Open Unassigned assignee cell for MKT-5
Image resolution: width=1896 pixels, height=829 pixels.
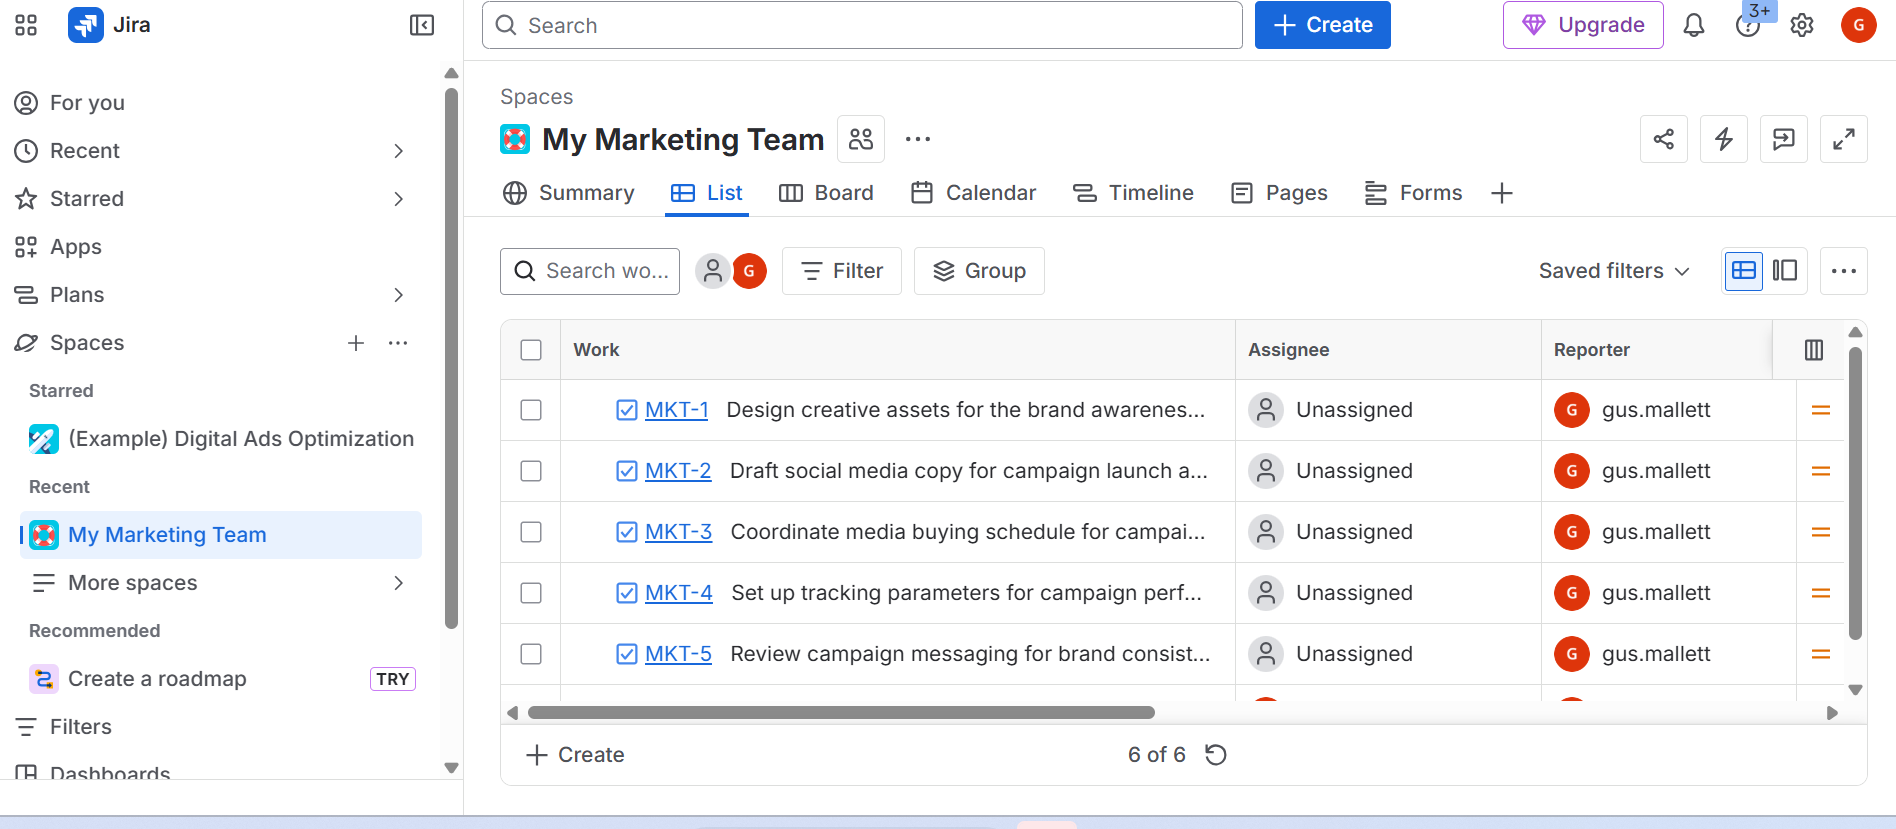click(1388, 654)
